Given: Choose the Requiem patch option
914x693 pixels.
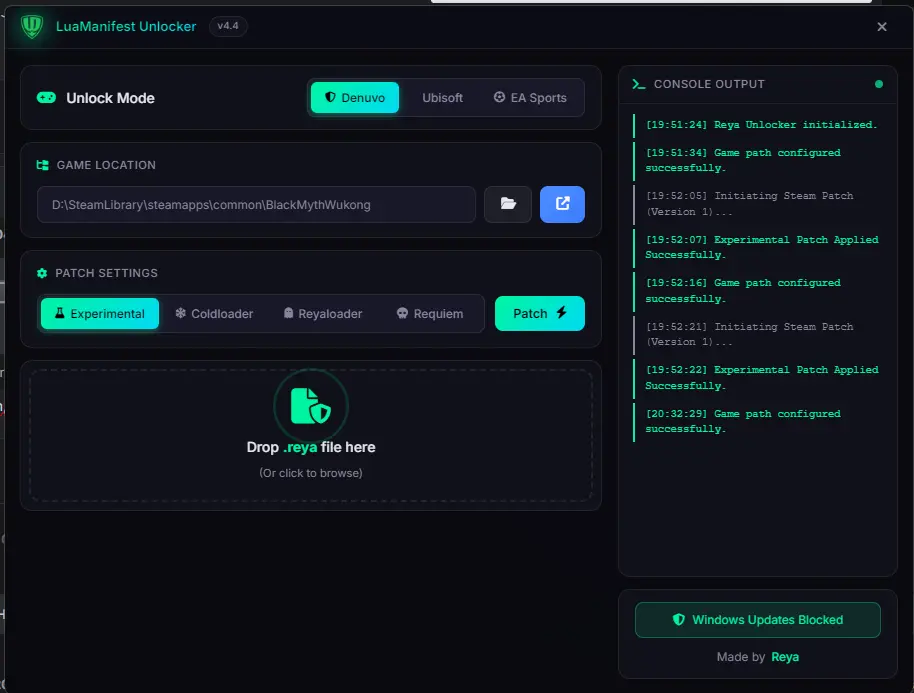Looking at the screenshot, I should click(430, 314).
